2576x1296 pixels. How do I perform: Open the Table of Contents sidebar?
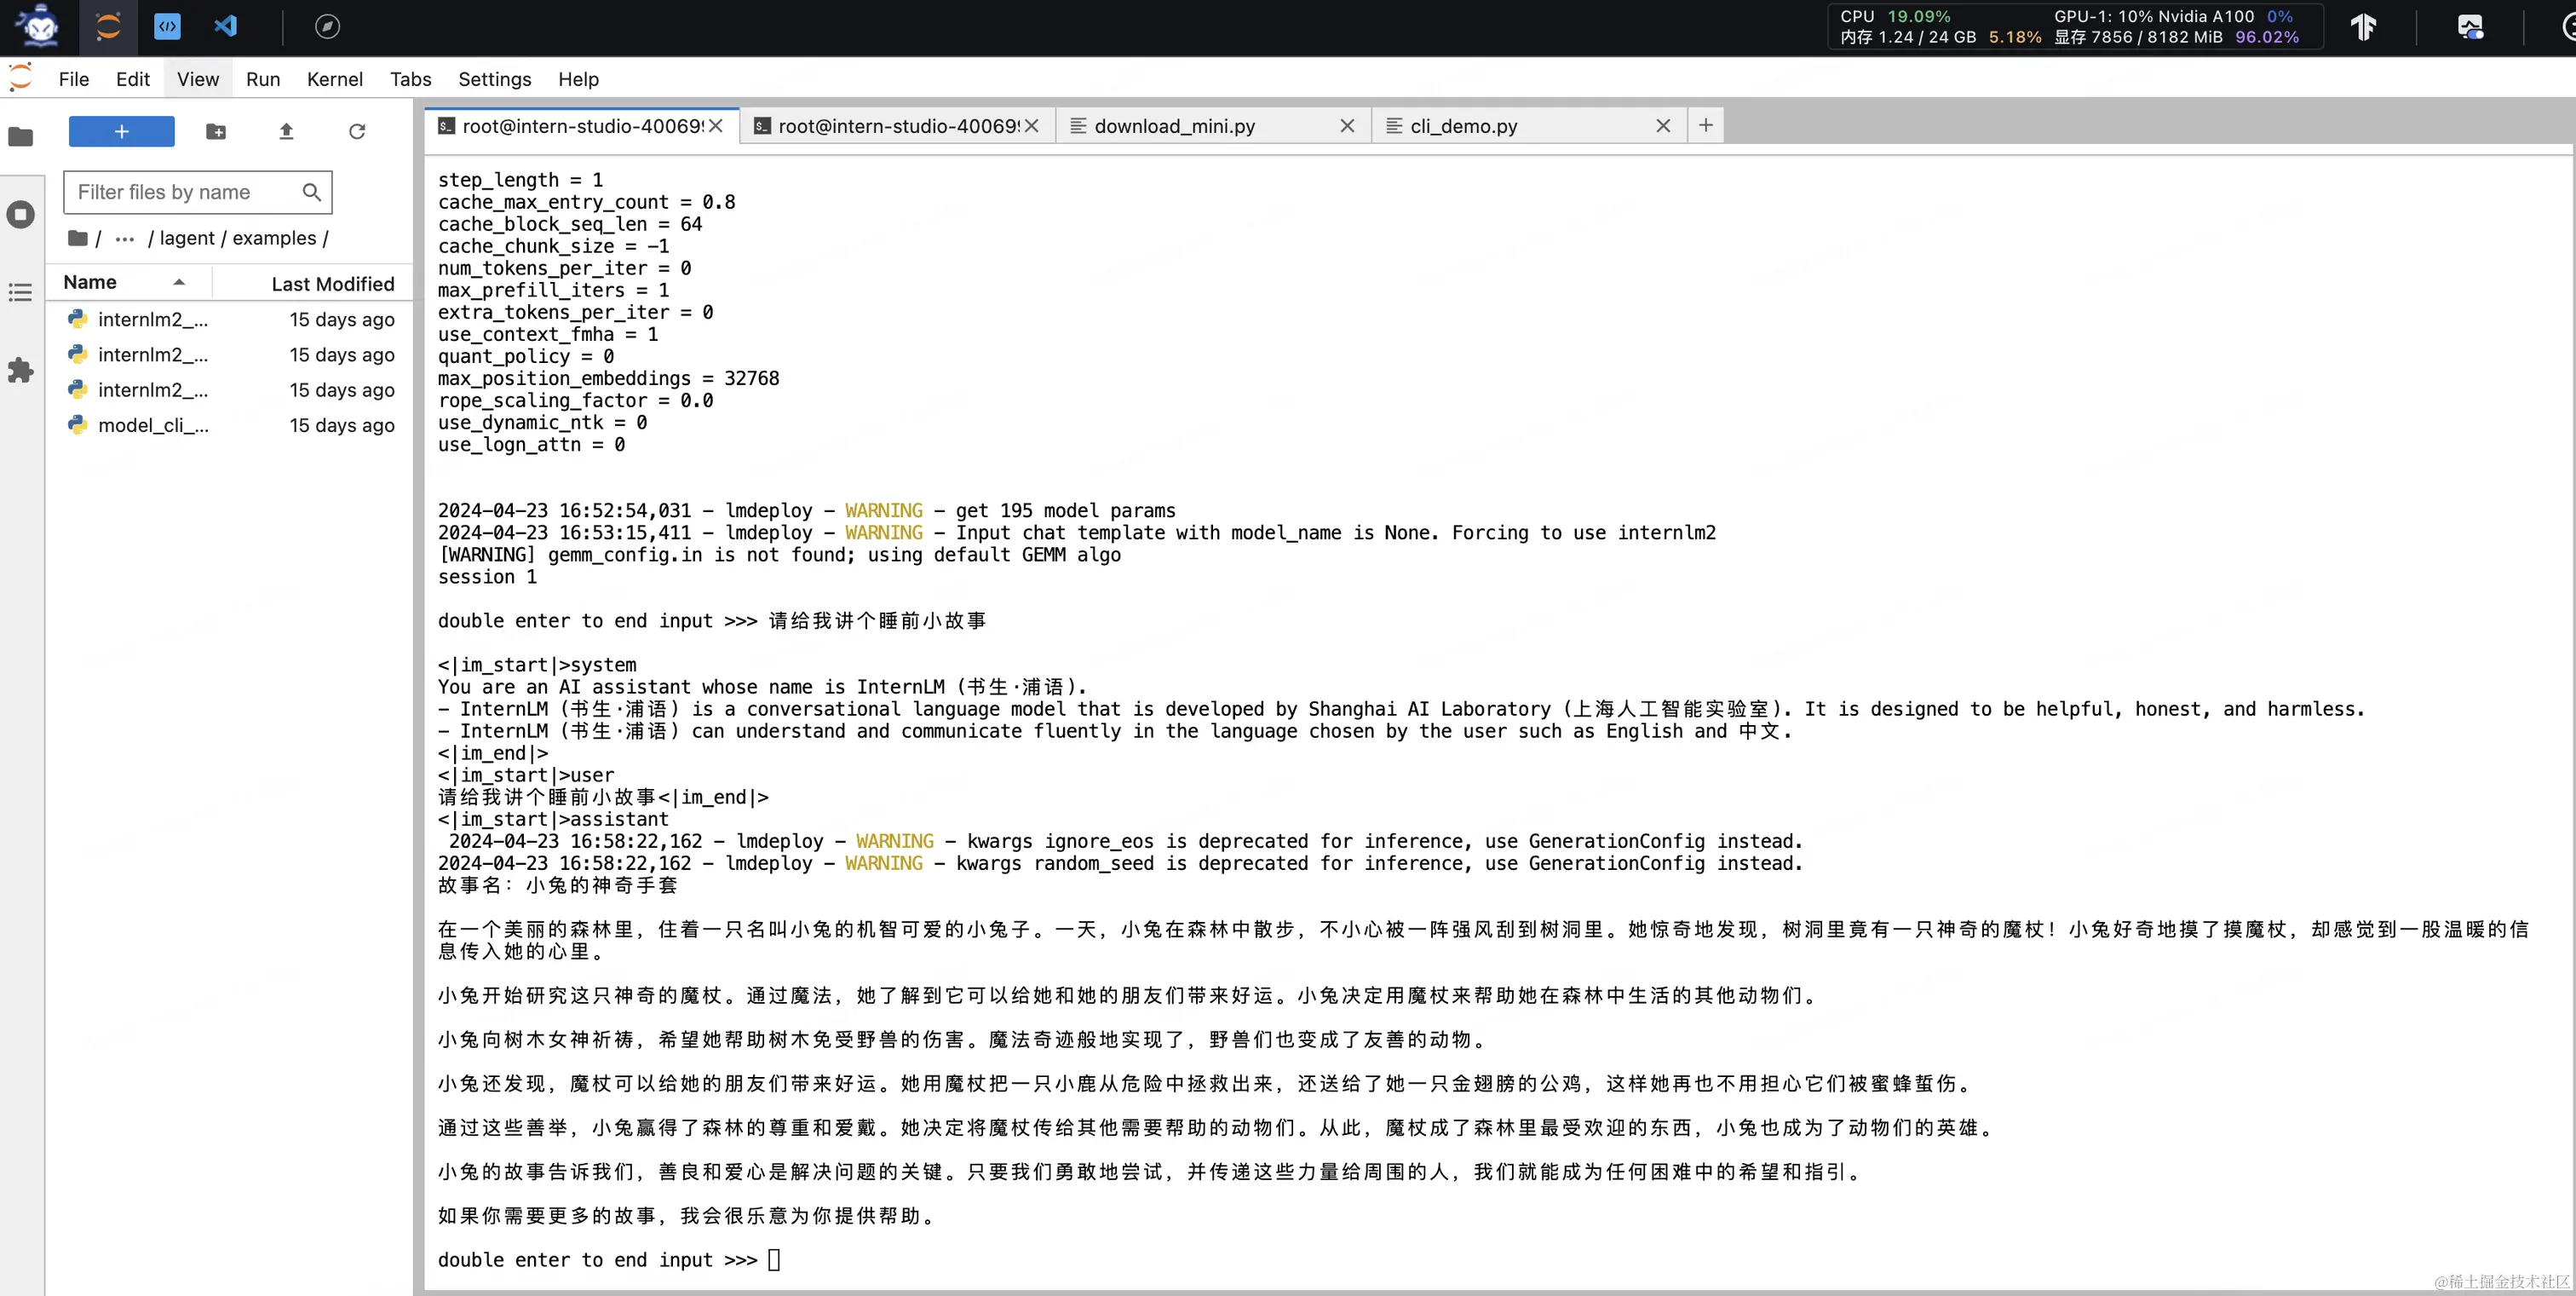point(21,292)
